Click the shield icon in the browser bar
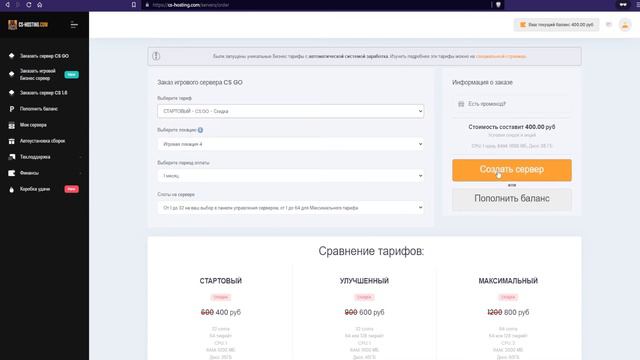 point(498,5)
